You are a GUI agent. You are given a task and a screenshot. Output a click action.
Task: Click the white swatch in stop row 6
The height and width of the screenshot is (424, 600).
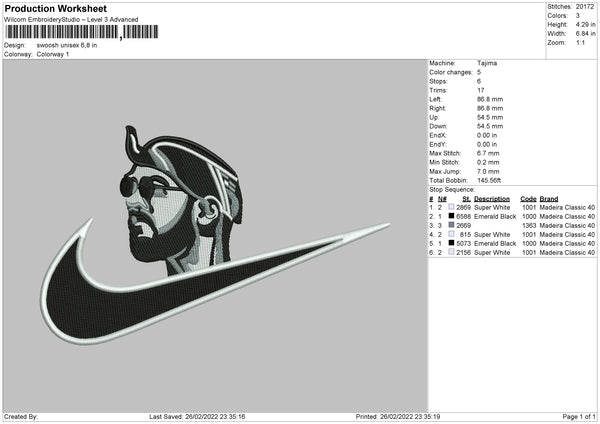451,252
